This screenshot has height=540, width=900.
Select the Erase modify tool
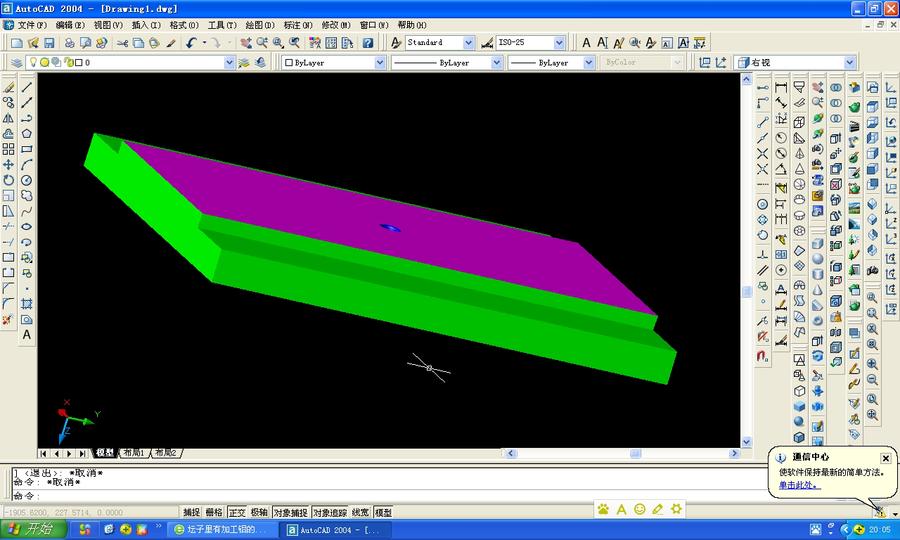(x=9, y=87)
